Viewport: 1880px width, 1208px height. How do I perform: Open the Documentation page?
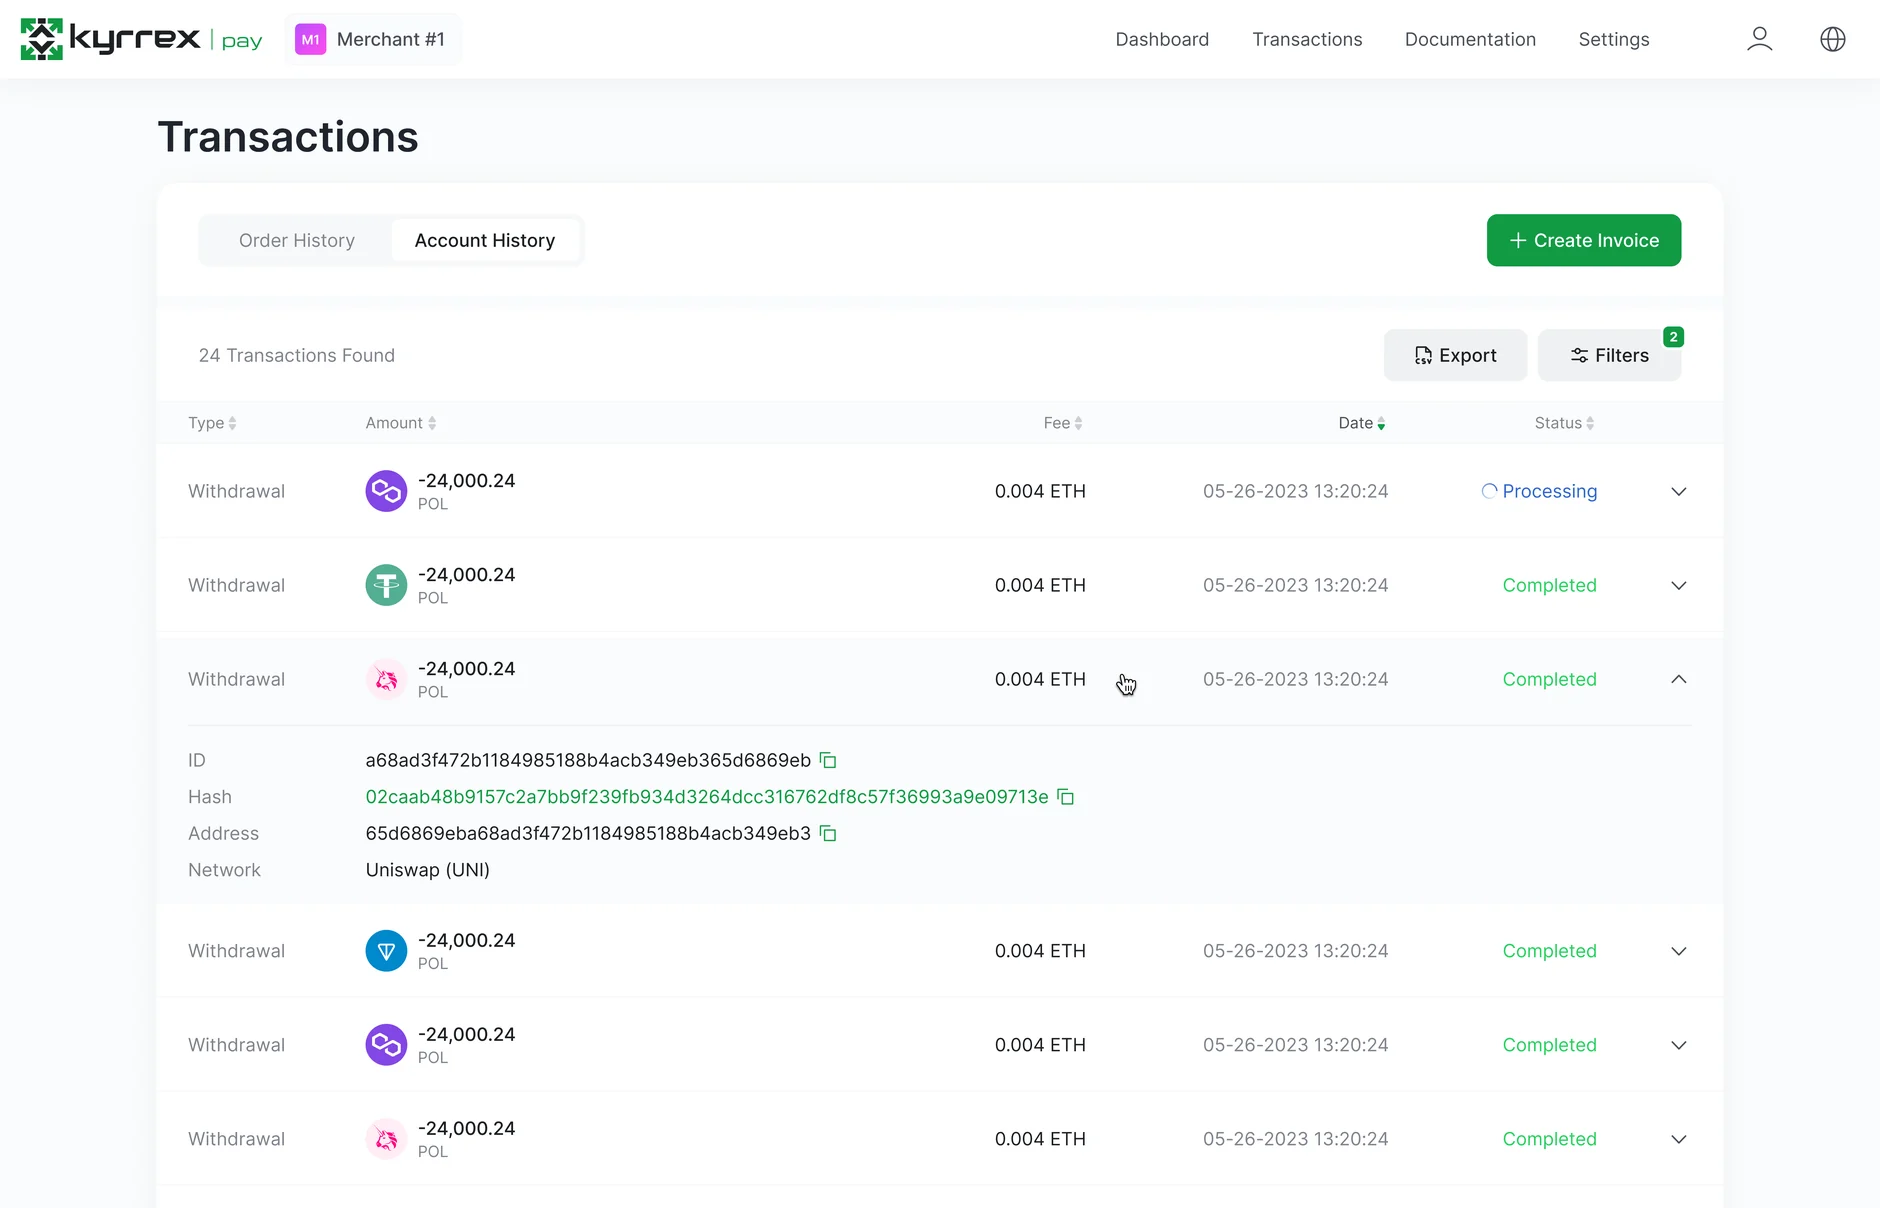coord(1470,39)
